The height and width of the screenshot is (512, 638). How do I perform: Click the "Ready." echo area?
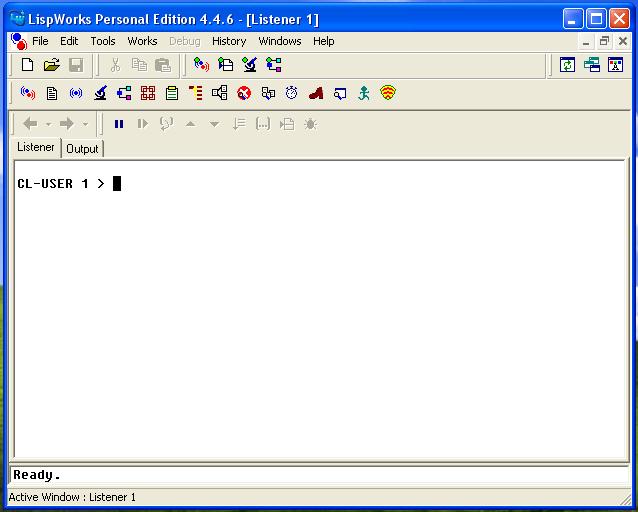point(319,475)
